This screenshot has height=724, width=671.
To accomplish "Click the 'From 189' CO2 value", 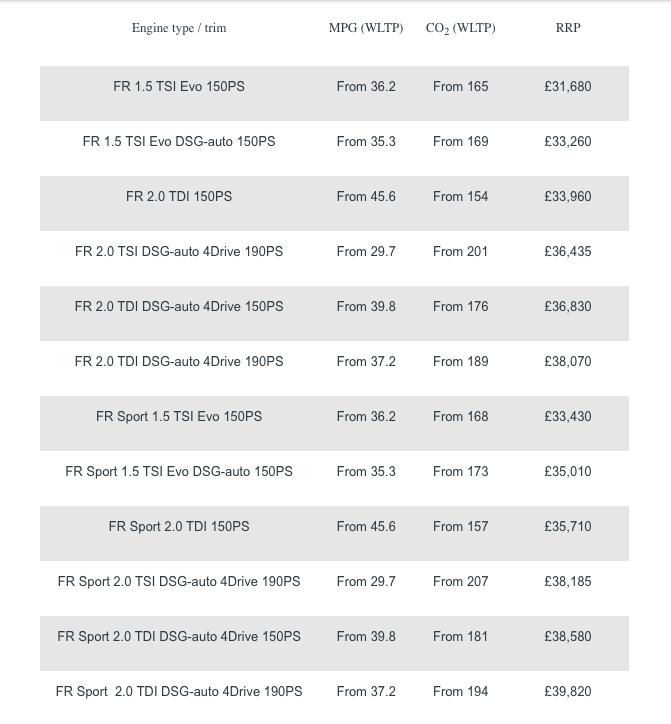I will (x=461, y=362).
